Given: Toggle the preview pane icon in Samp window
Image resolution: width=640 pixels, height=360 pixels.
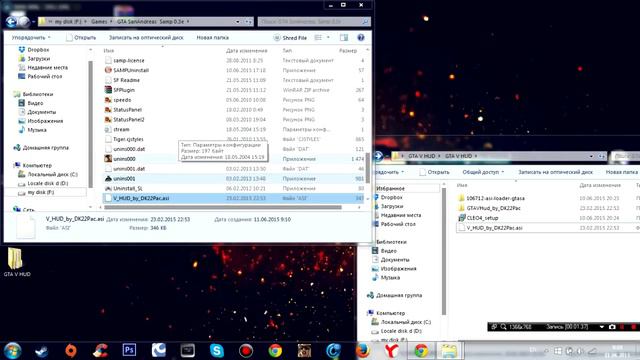Looking at the screenshot, I should pyautogui.click(x=344, y=38).
